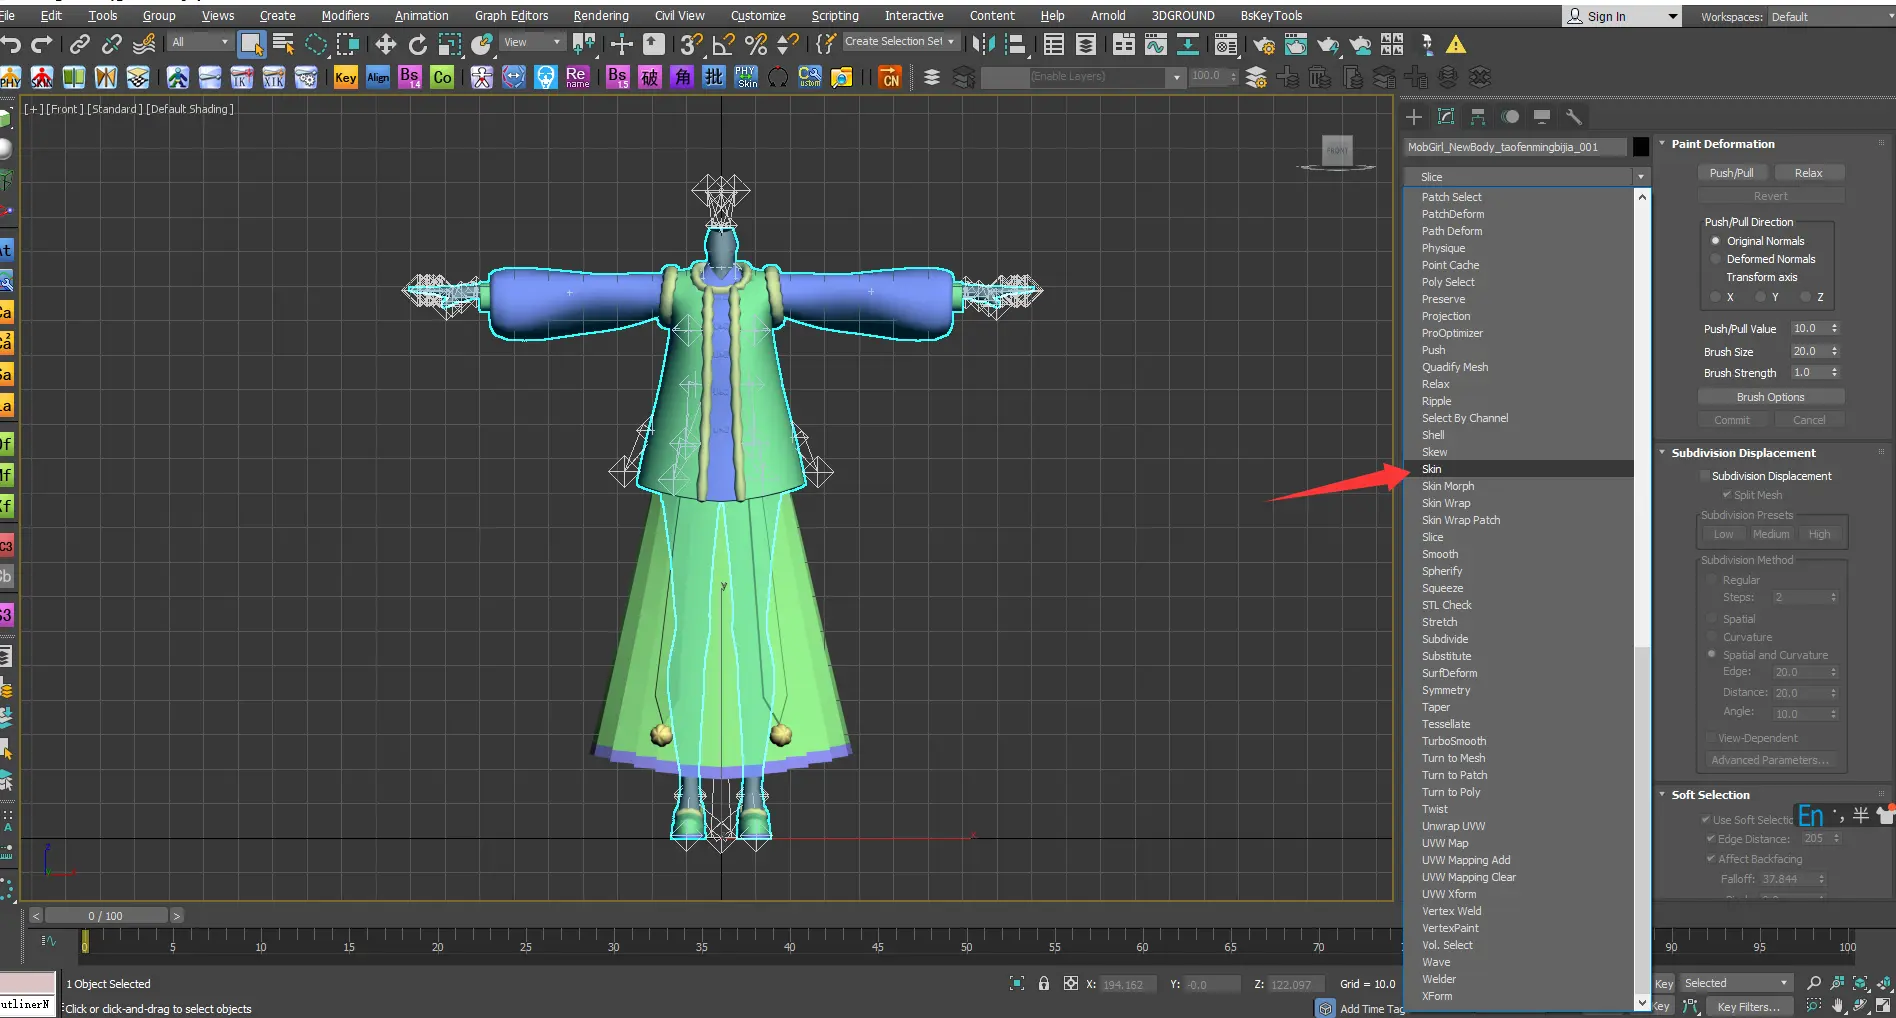Open the Rename plugin icon

pos(577,77)
